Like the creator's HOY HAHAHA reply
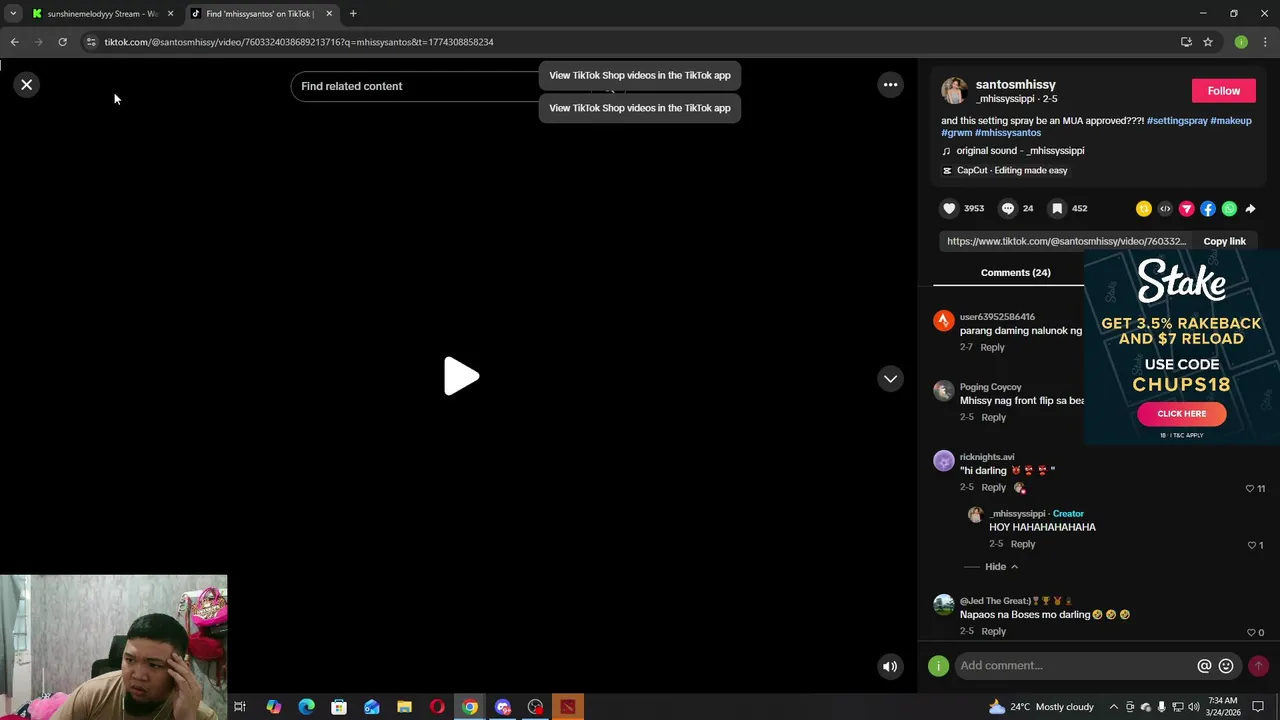 point(1251,545)
